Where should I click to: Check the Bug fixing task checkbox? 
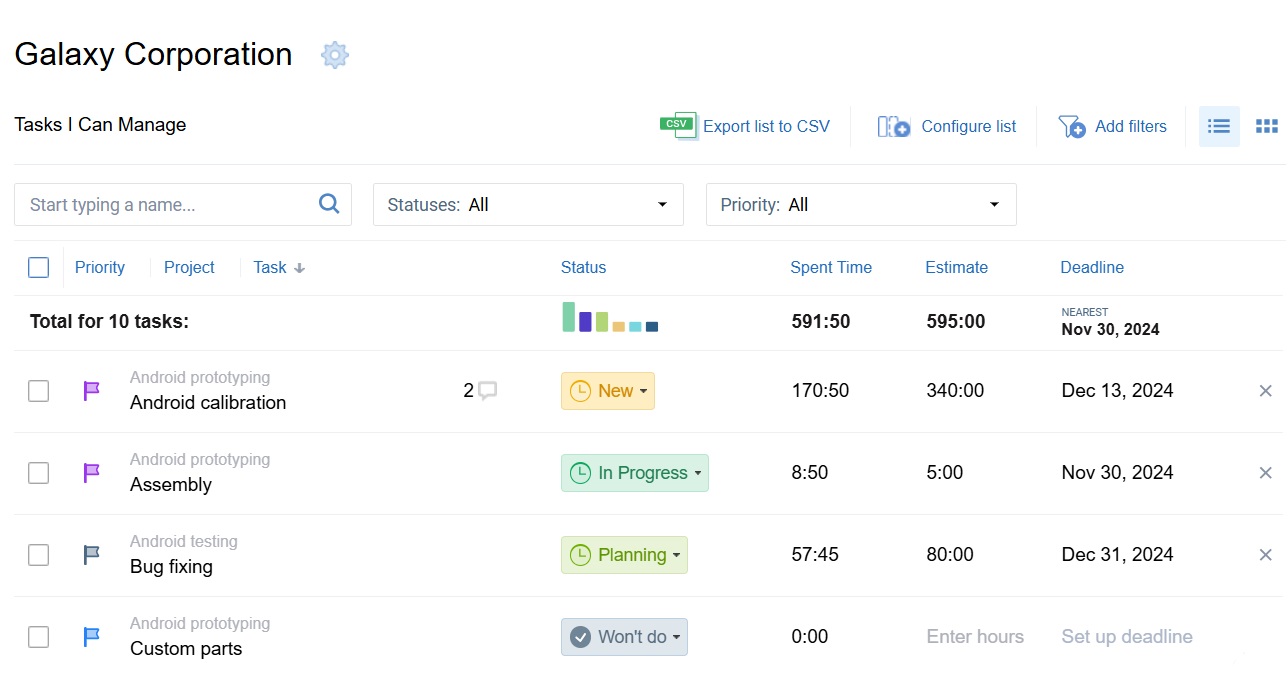pyautogui.click(x=38, y=555)
